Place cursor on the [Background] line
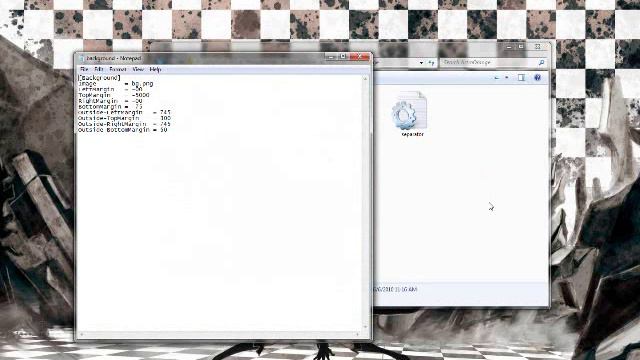640x360 pixels. point(99,78)
